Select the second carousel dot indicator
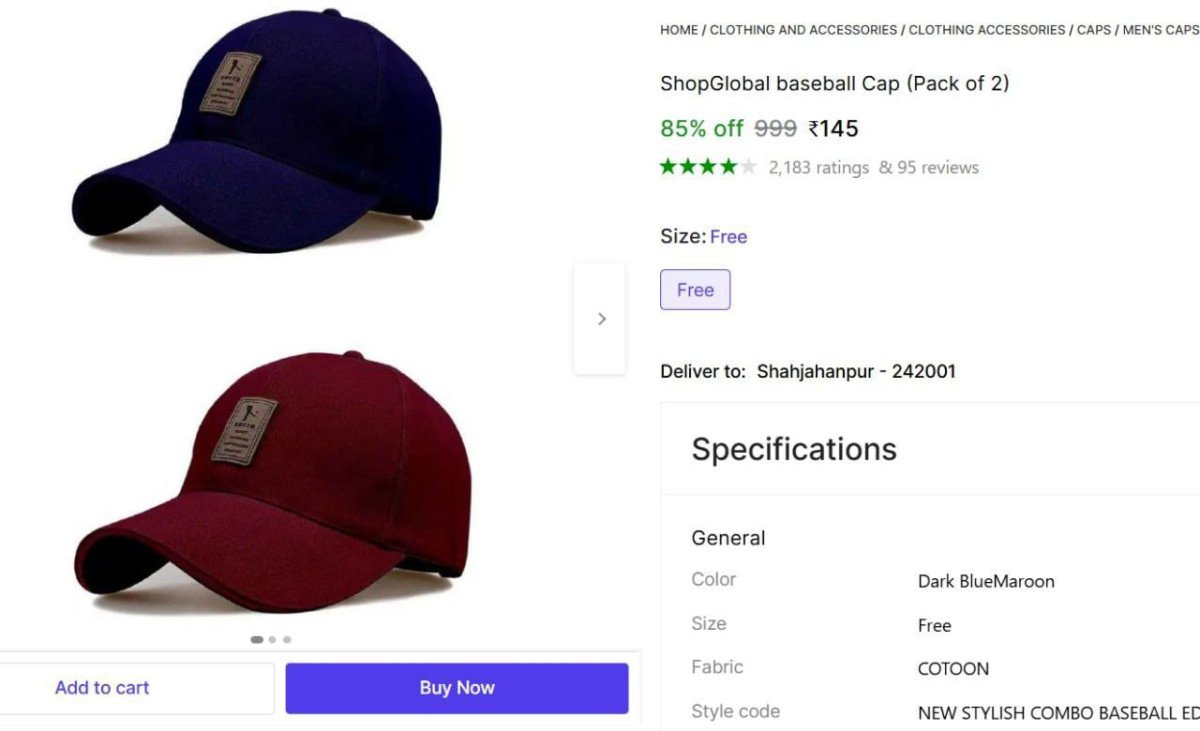This screenshot has width=1200, height=731. point(272,639)
